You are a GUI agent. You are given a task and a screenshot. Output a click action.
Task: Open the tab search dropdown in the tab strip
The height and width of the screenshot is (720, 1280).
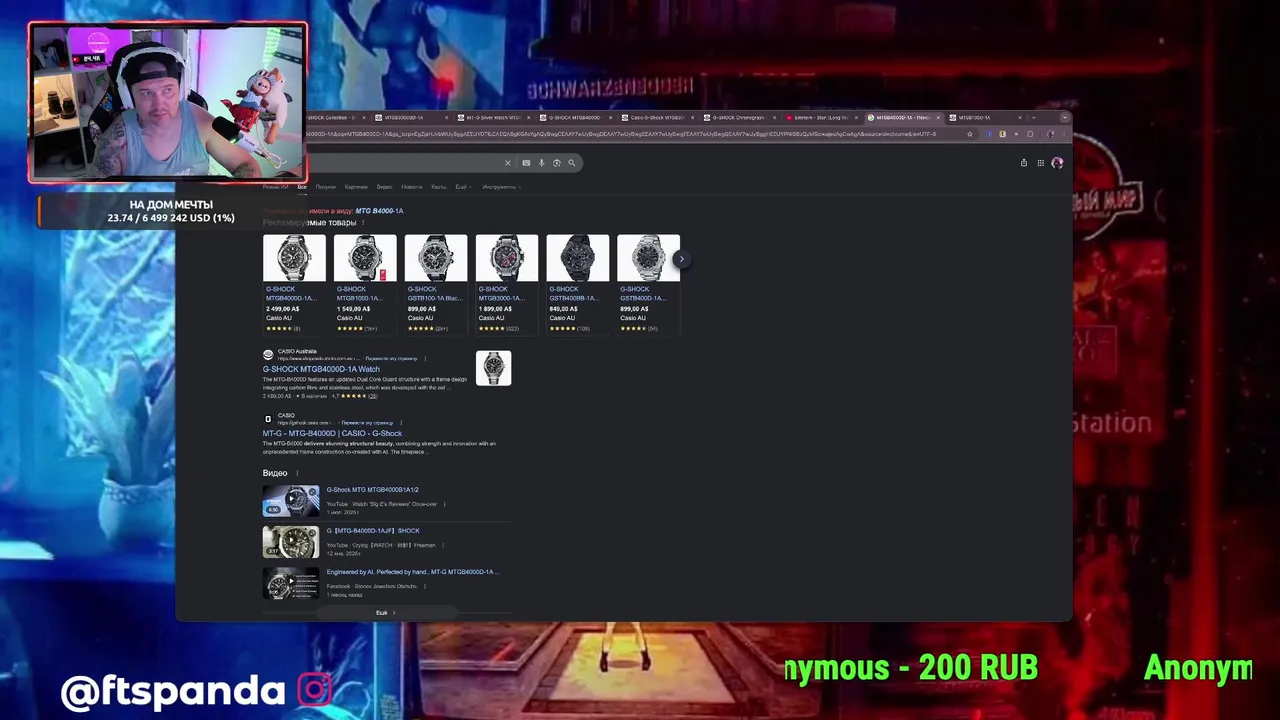pyautogui.click(x=1066, y=118)
